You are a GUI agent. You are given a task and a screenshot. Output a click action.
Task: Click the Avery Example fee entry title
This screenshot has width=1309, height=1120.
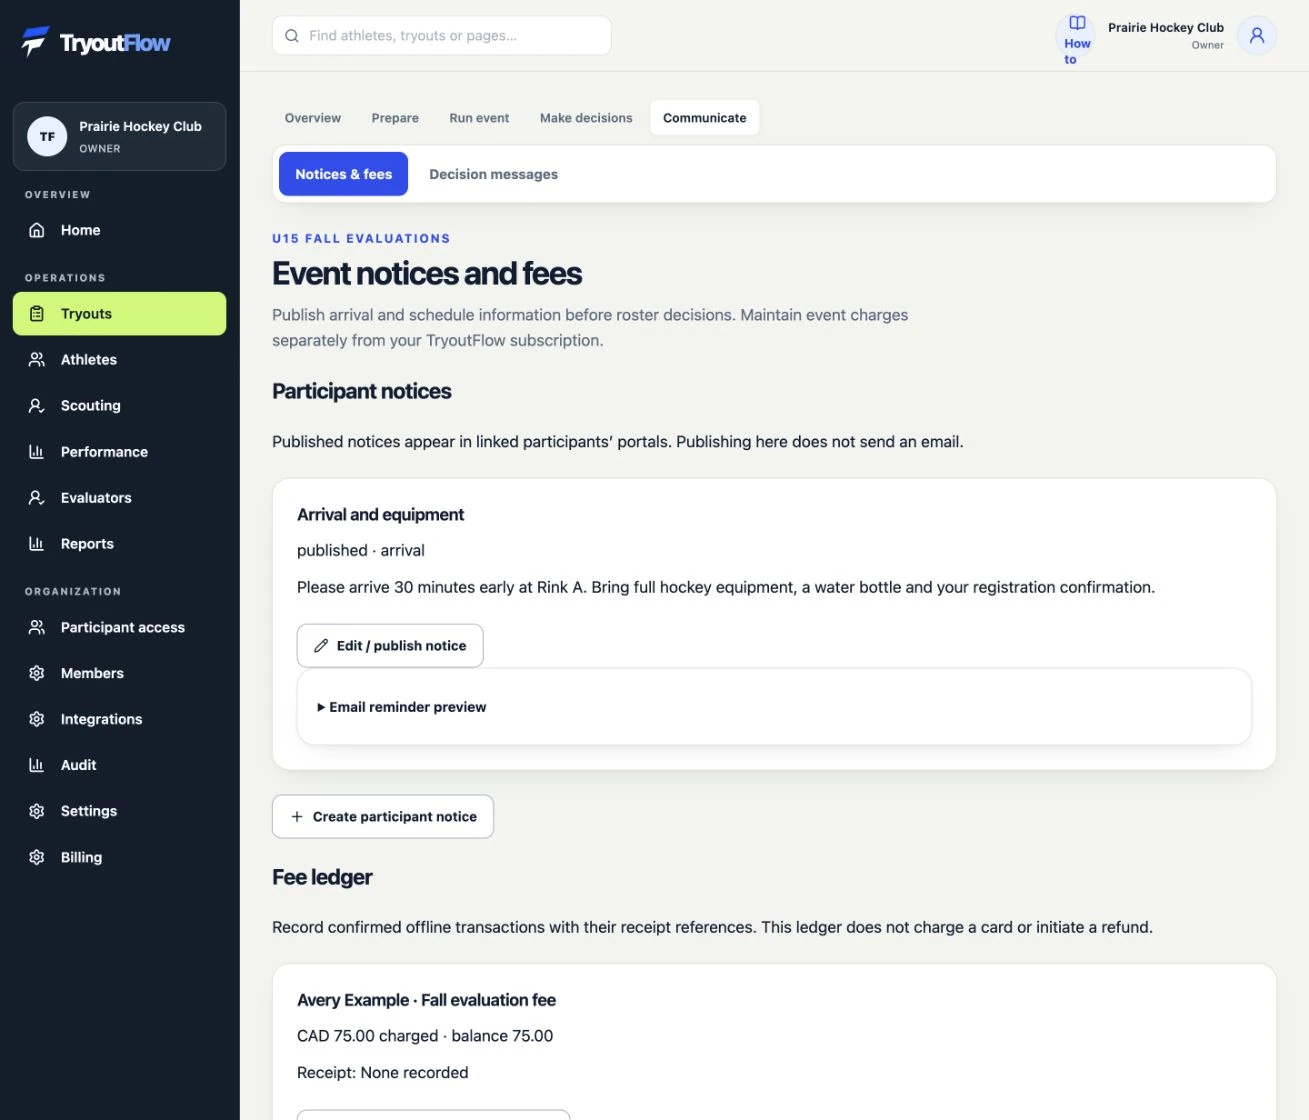[x=426, y=1000]
